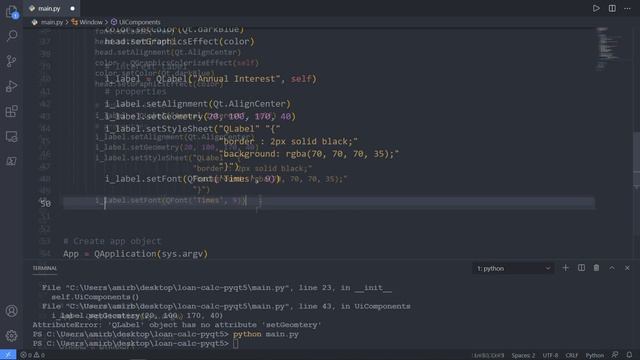Click the 'python main.py' terminal command

click(x=266, y=334)
